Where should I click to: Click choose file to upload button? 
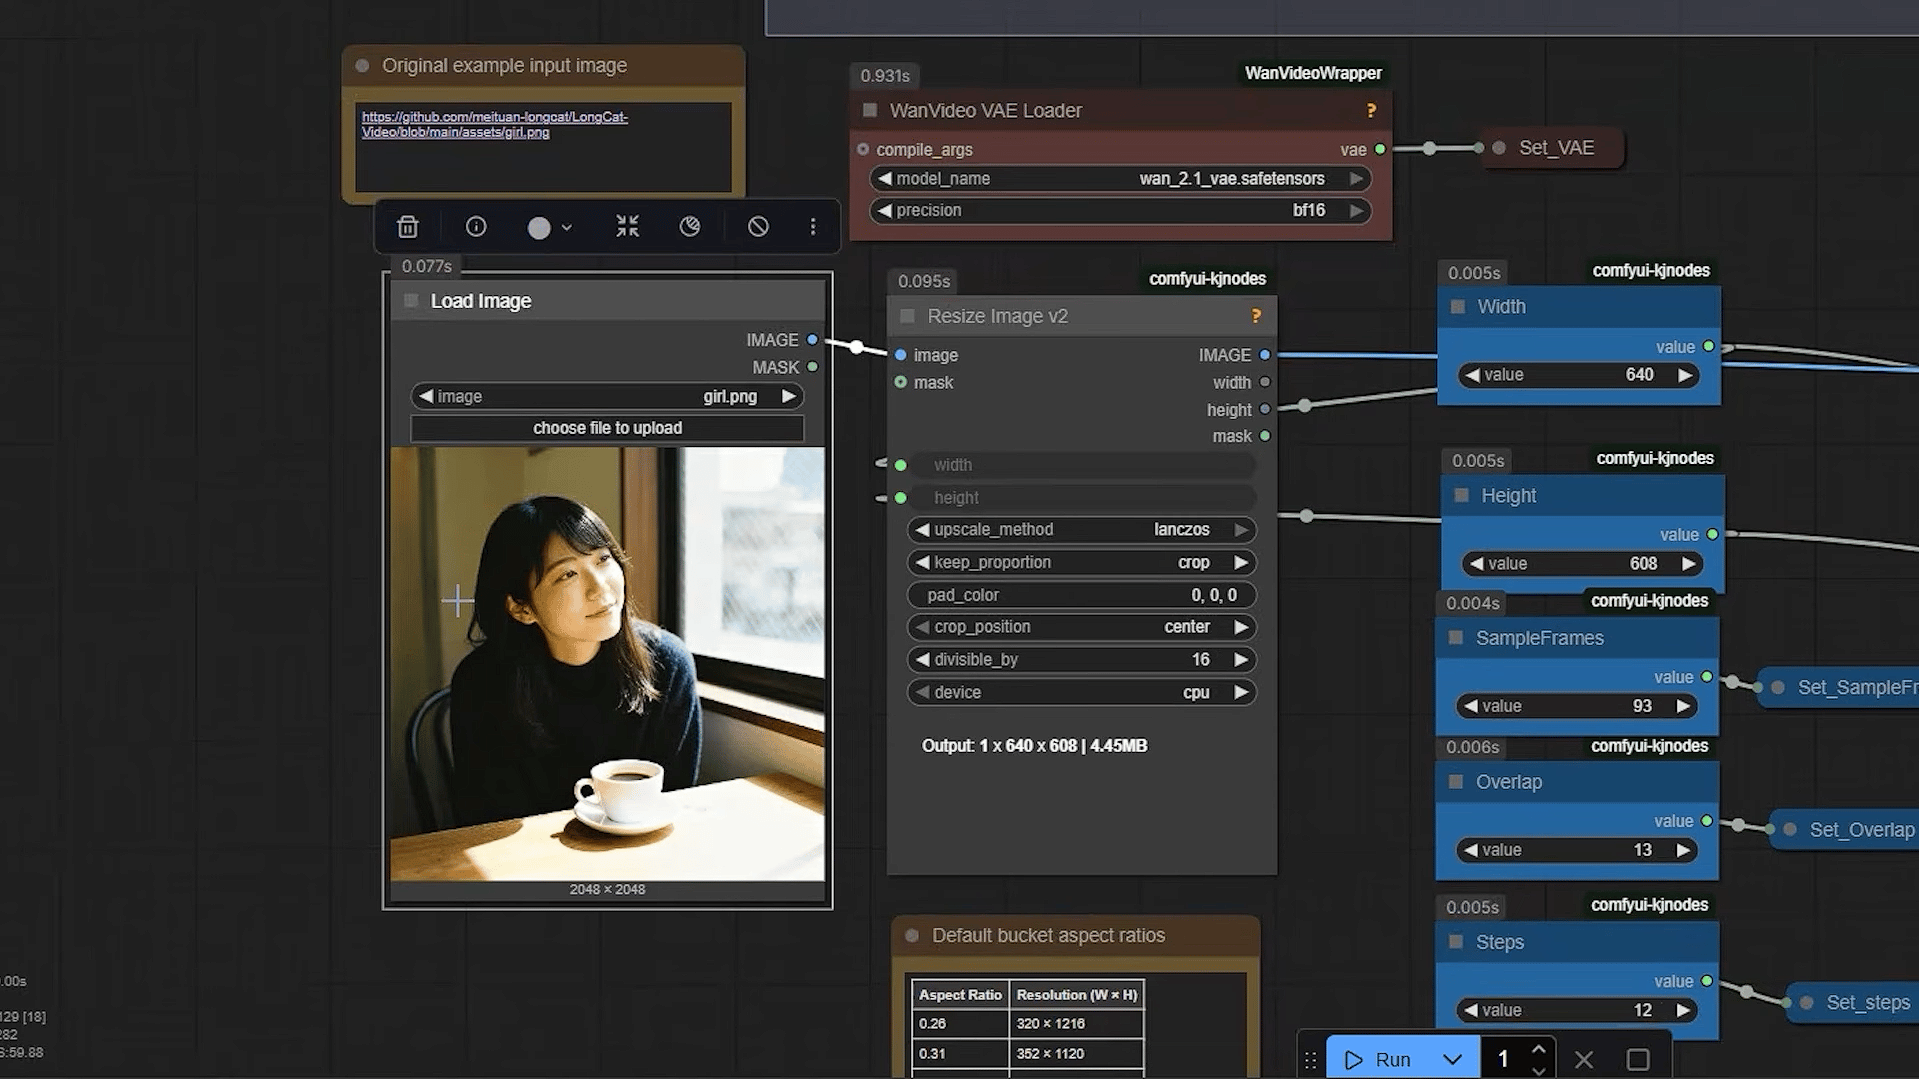click(x=607, y=428)
